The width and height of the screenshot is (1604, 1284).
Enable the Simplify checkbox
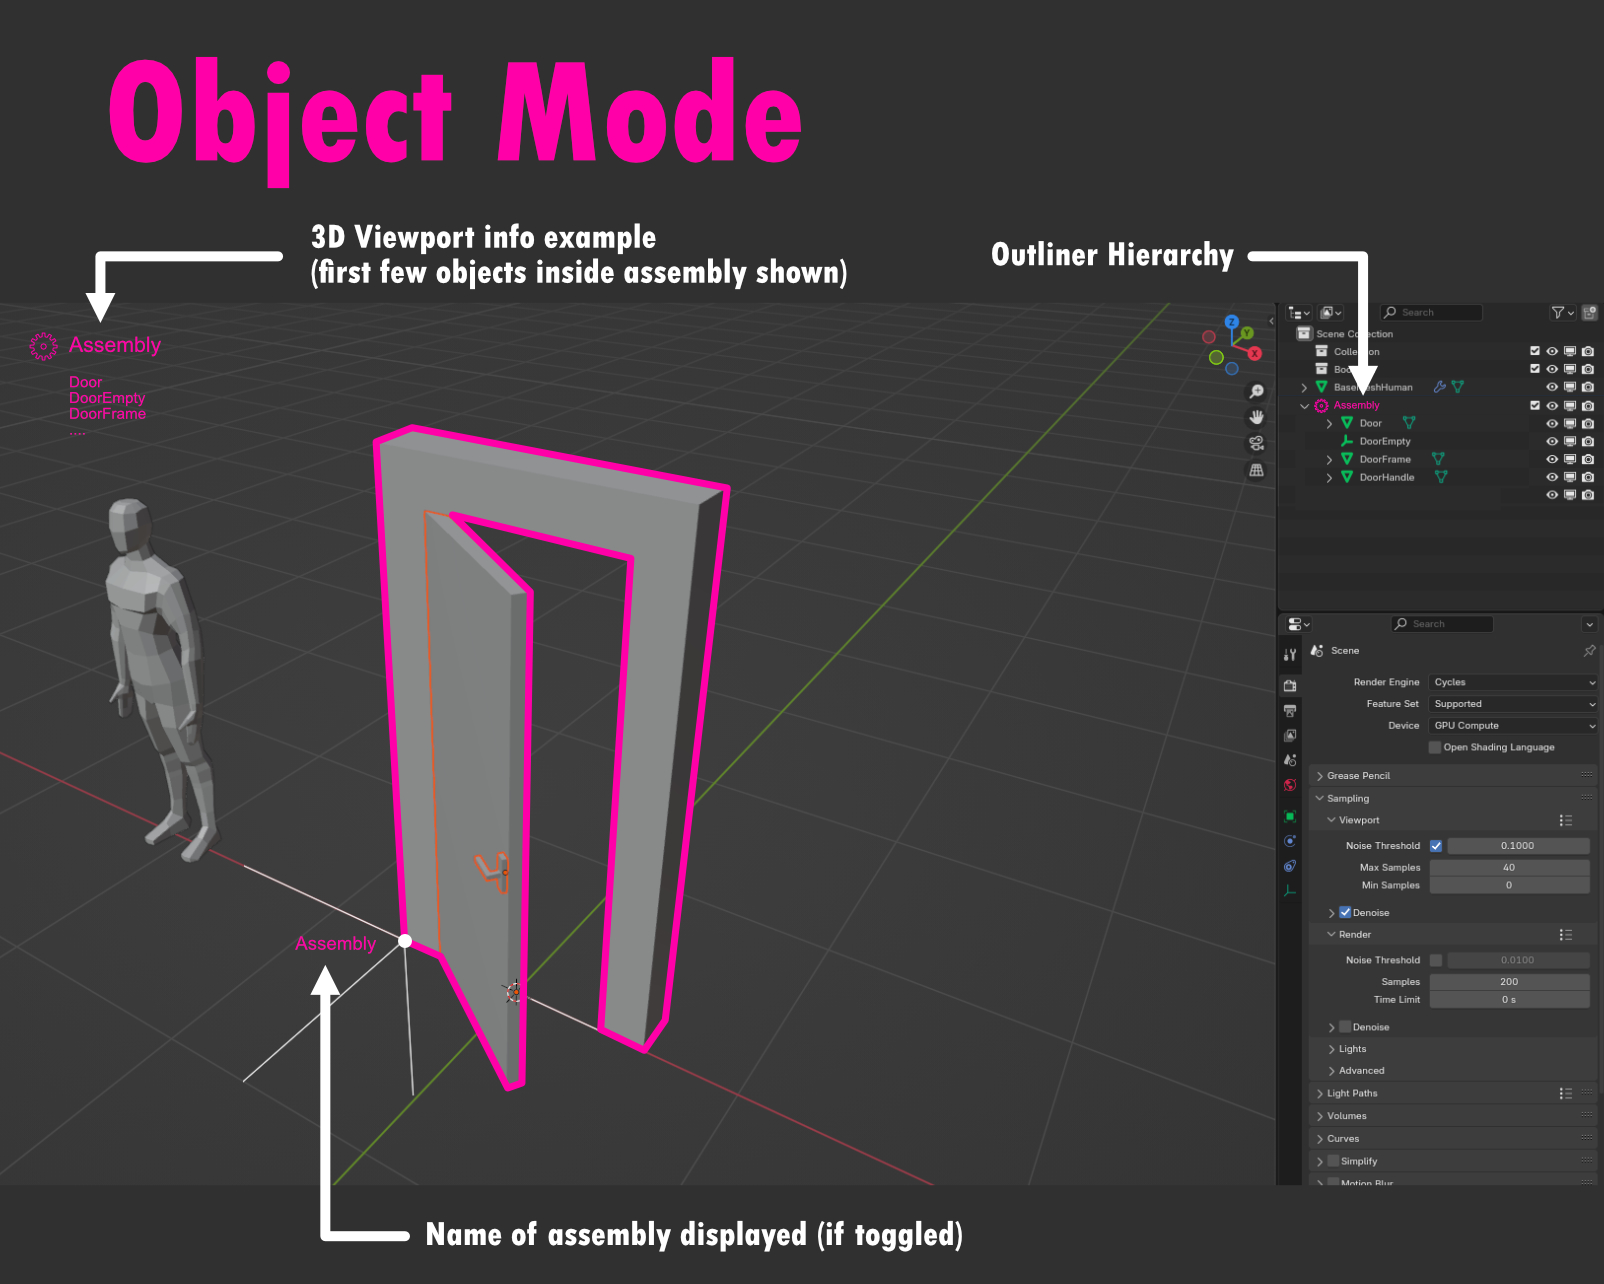(1333, 1161)
